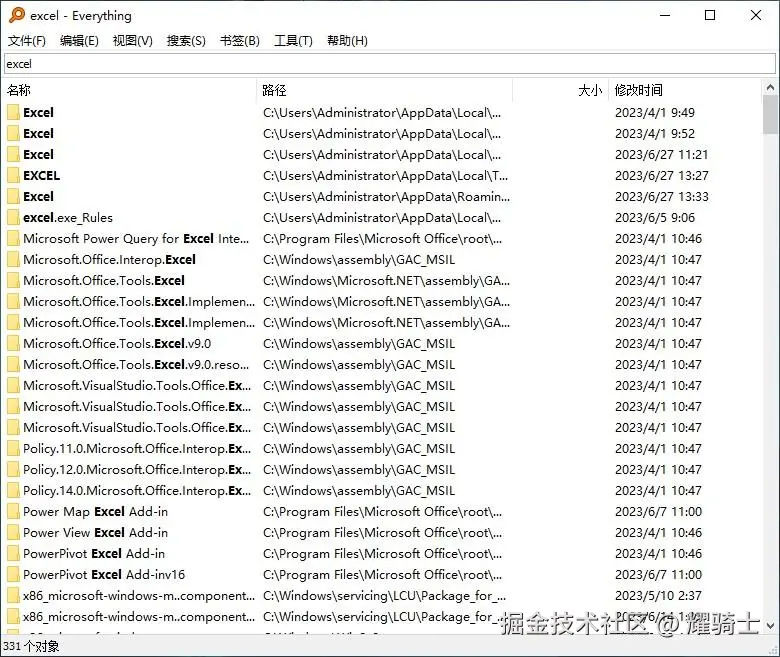Select PowerPivot Excel Add-inv16 name
The width and height of the screenshot is (780, 657).
pos(103,574)
